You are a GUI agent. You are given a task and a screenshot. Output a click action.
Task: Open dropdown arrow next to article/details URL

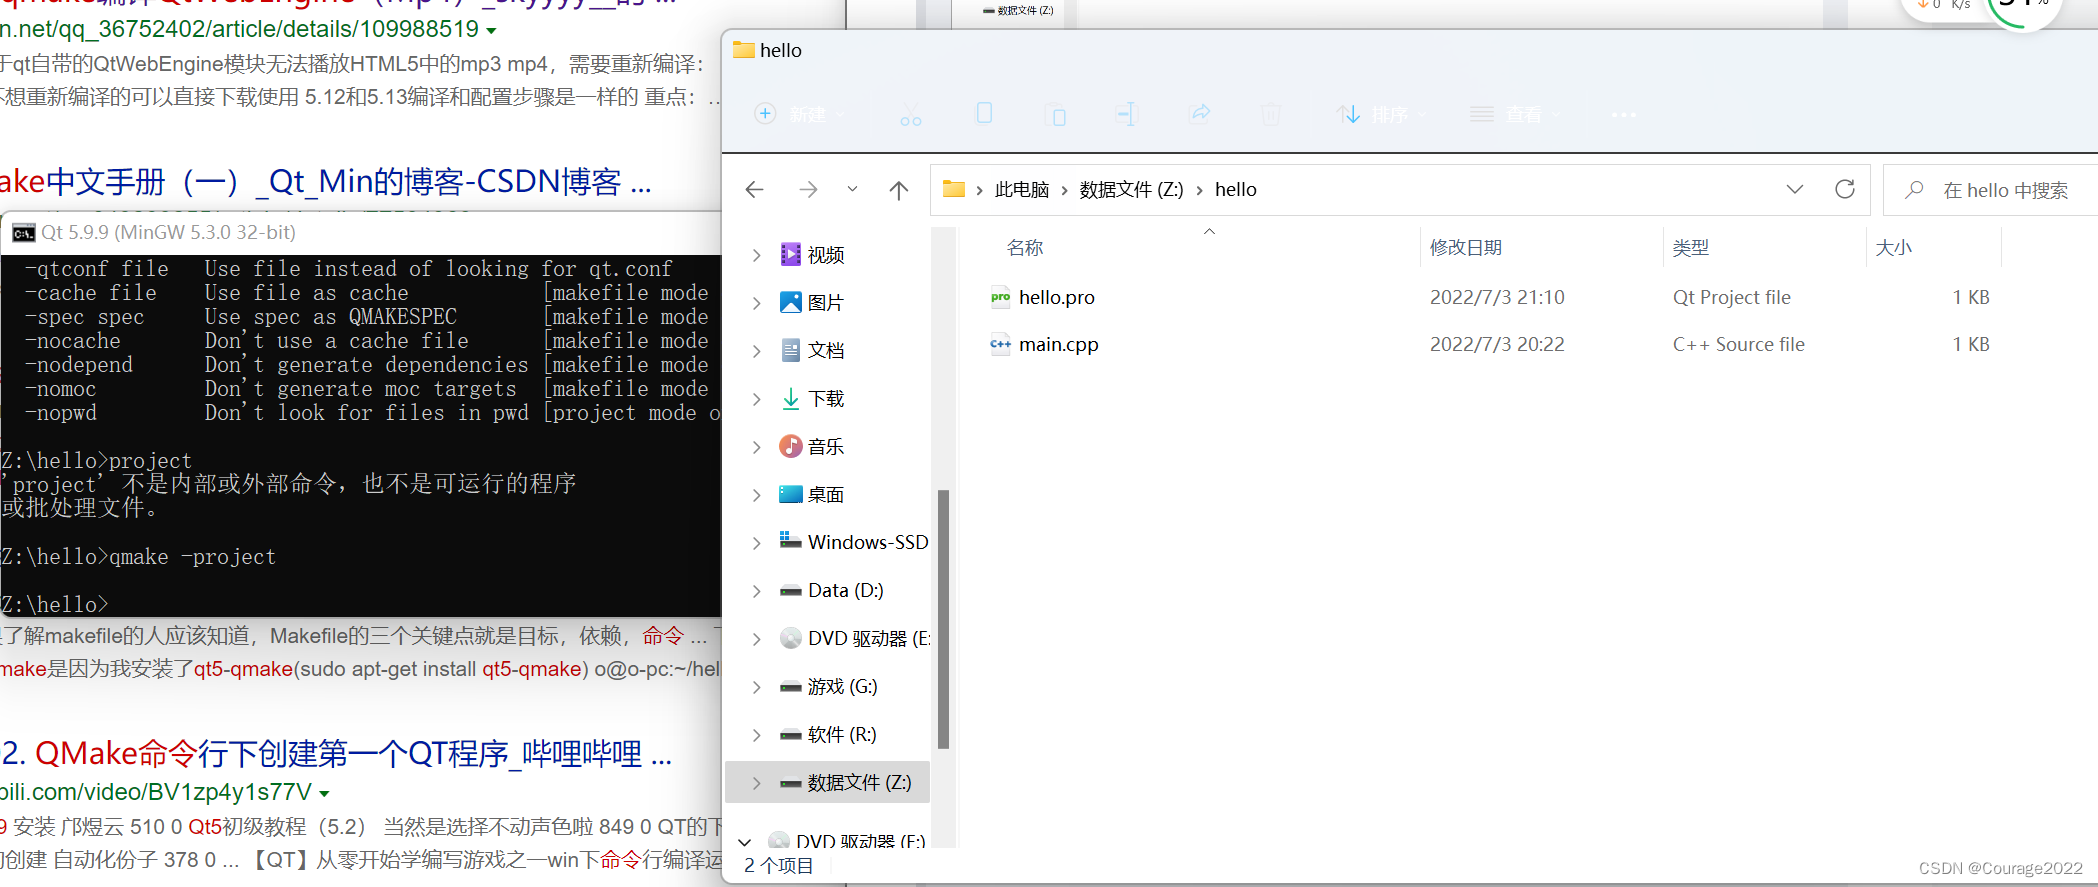492,31
